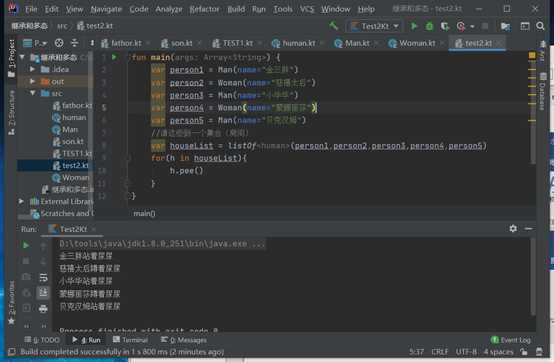Open the TODO tool window
This screenshot has height=362, width=554.
(42, 340)
